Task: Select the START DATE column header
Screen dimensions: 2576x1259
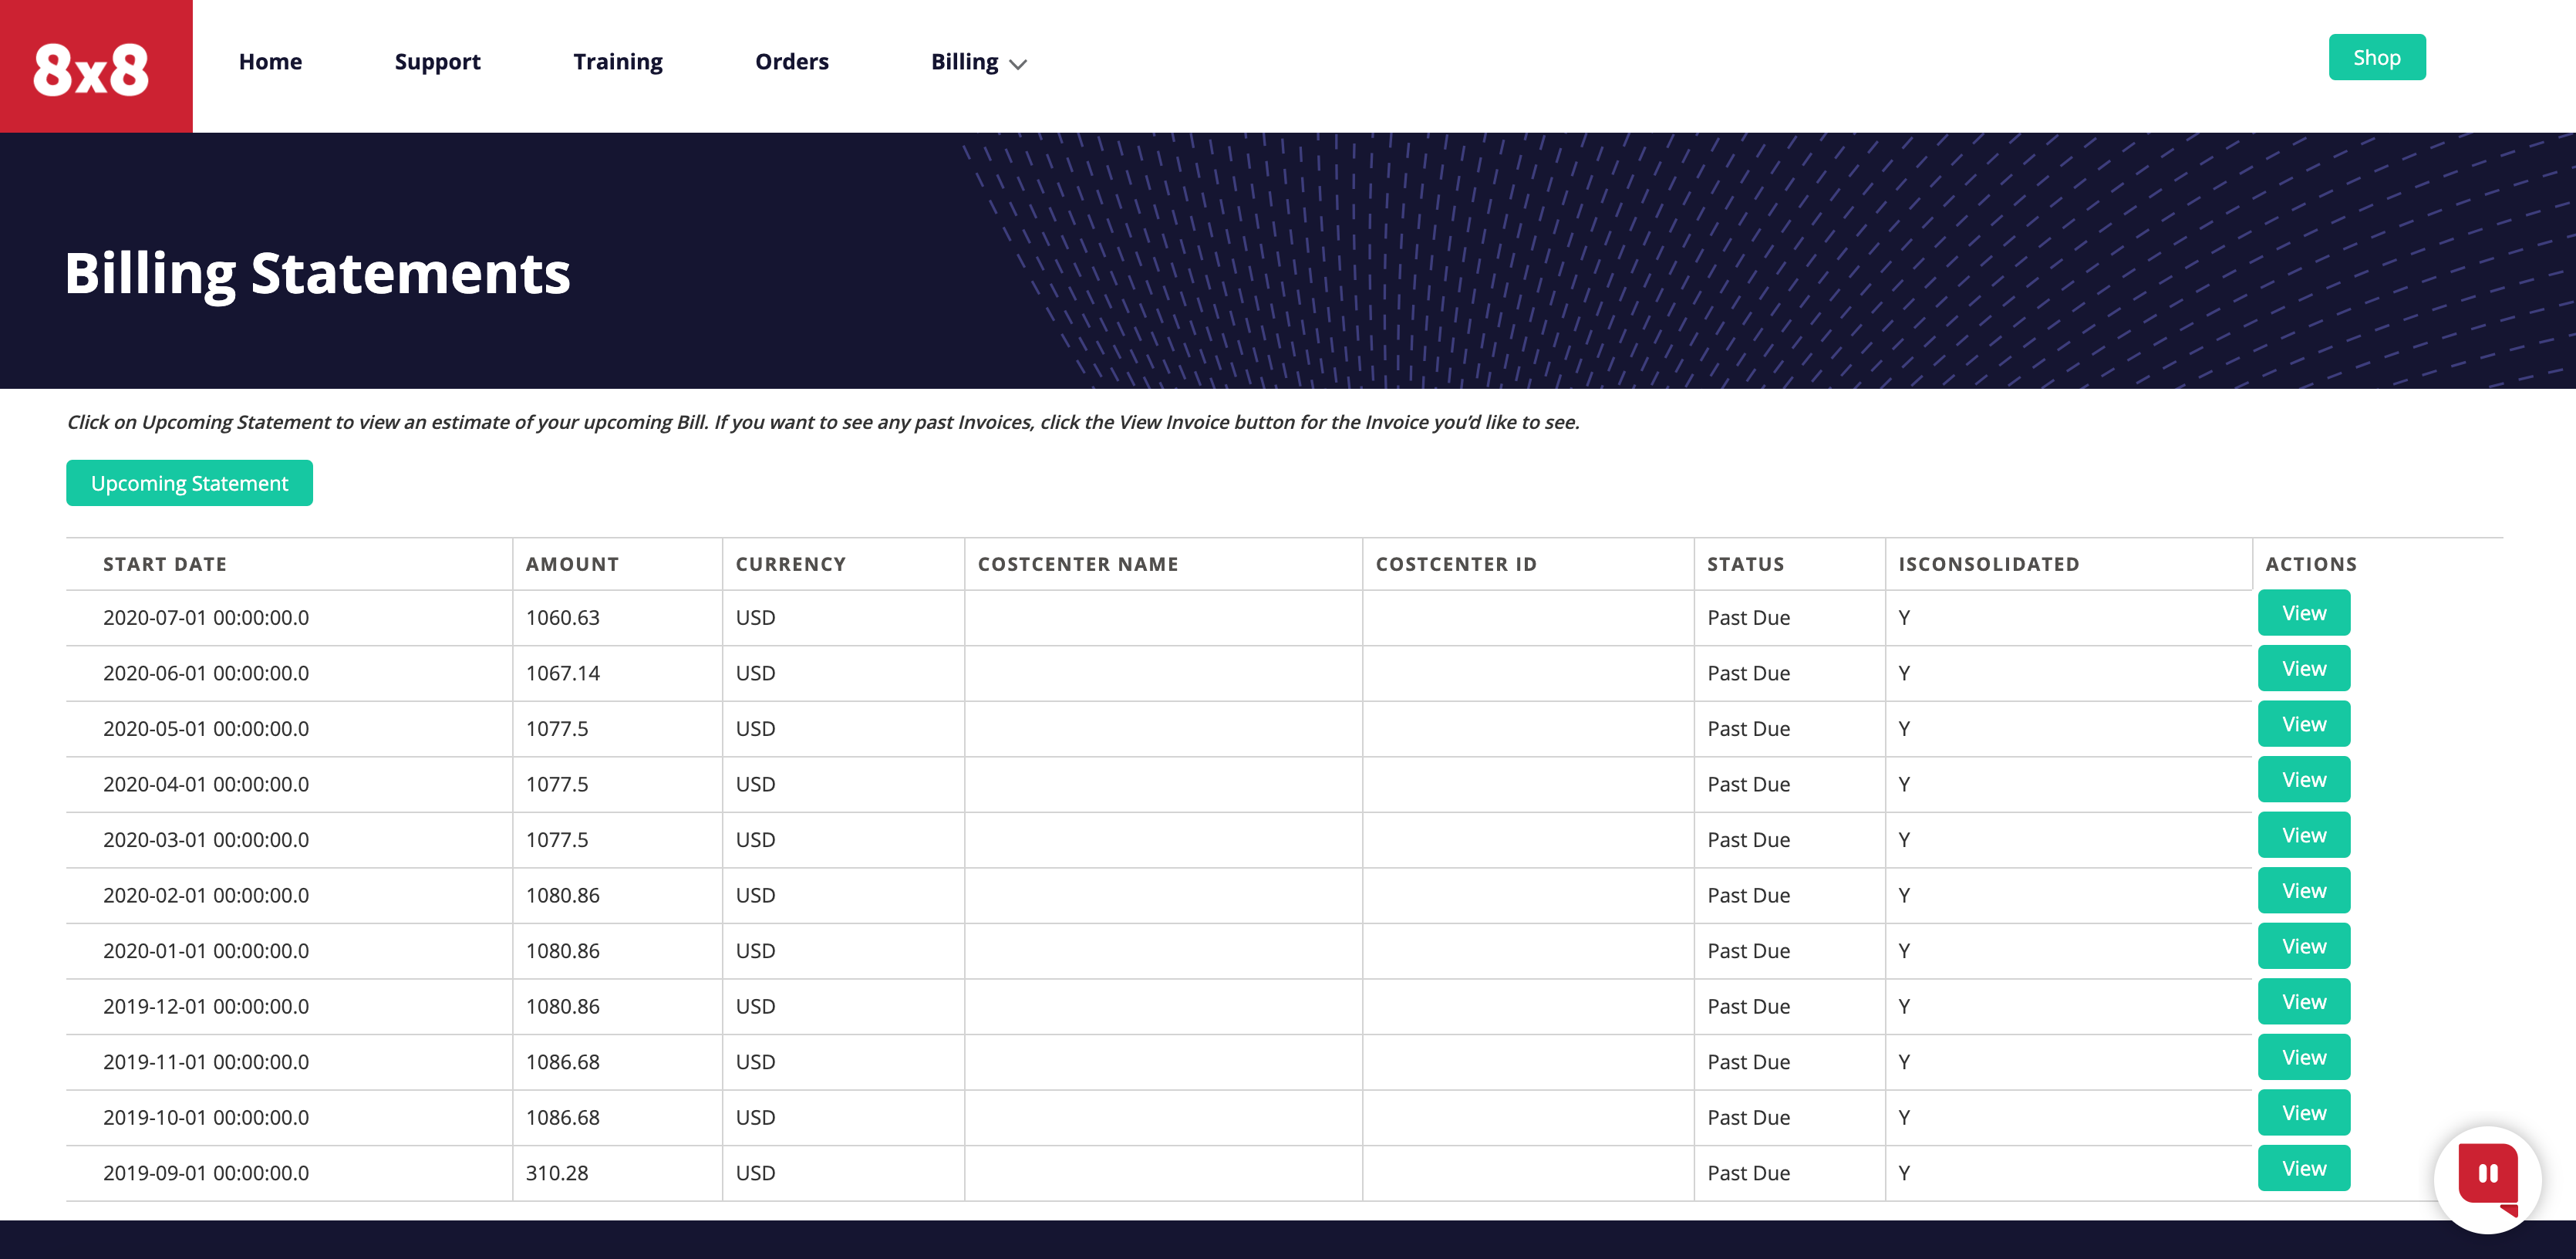Action: [165, 564]
